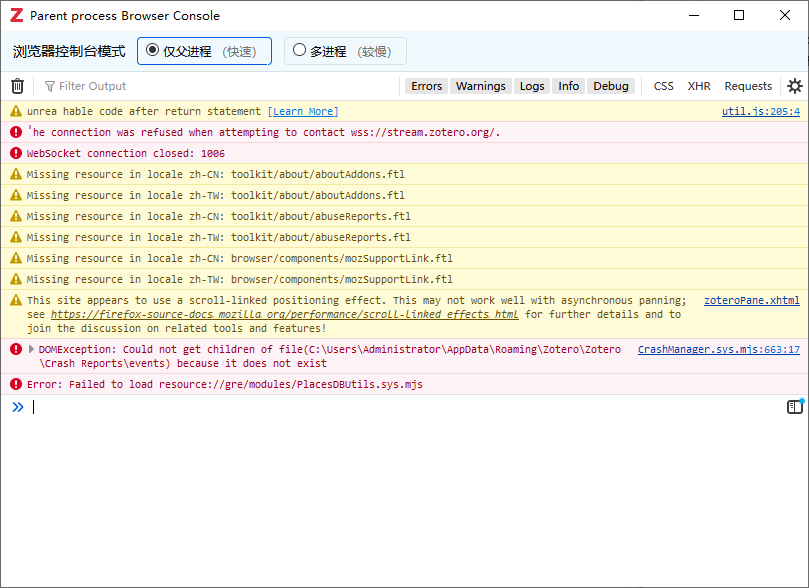The image size is (809, 588).
Task: Select zh-CN mozSupportLink.ftl missing resource message
Action: coord(240,258)
